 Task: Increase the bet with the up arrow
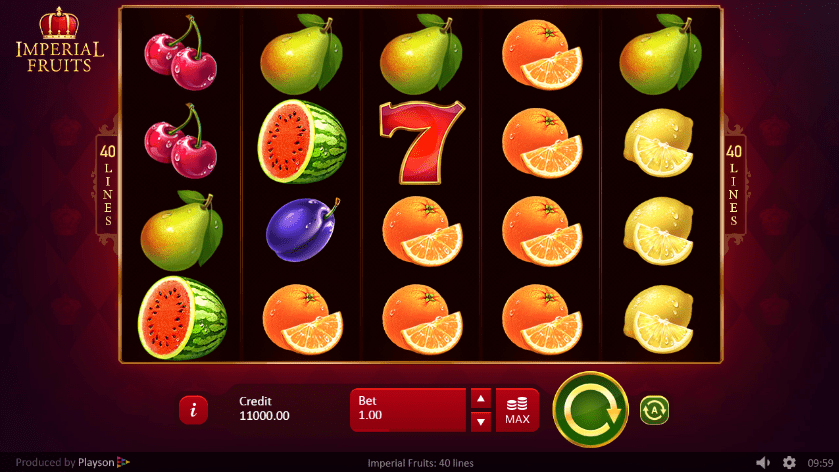click(x=480, y=399)
